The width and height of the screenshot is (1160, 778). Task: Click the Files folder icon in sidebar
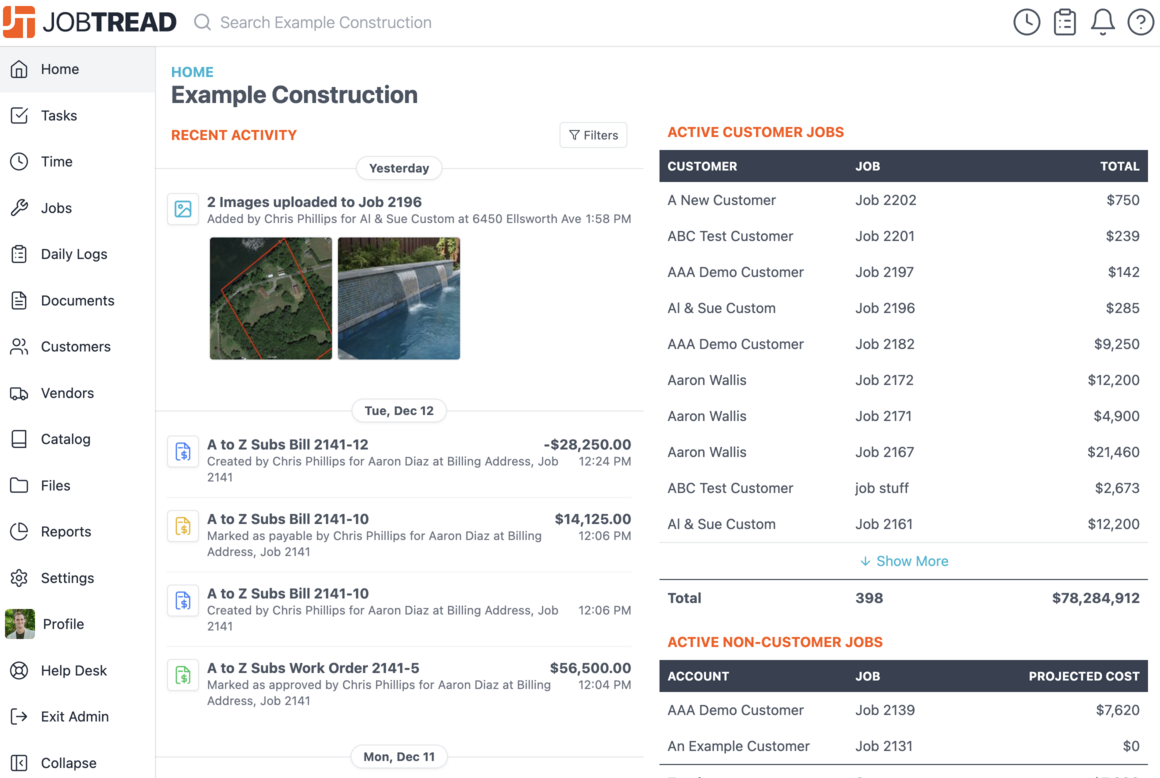click(19, 485)
